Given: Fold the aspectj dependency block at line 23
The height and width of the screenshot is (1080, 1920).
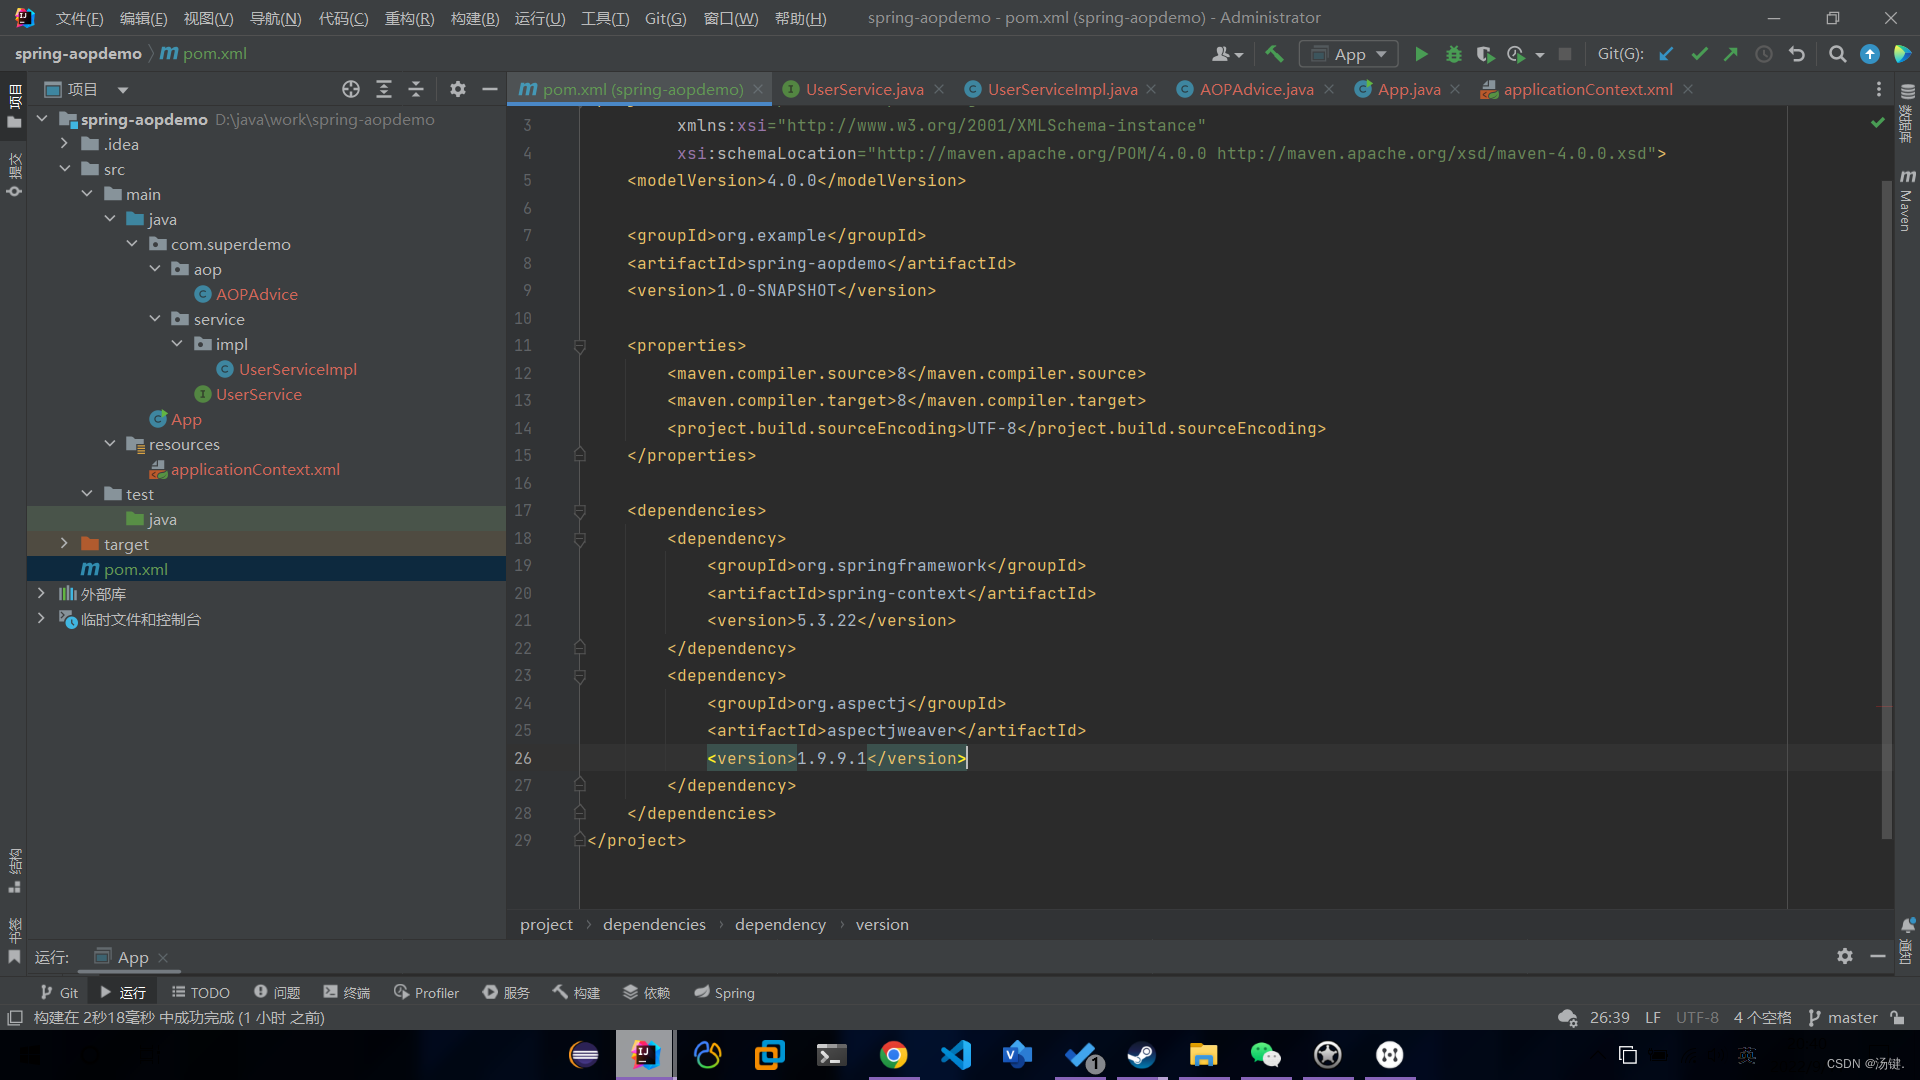Looking at the screenshot, I should (x=579, y=676).
